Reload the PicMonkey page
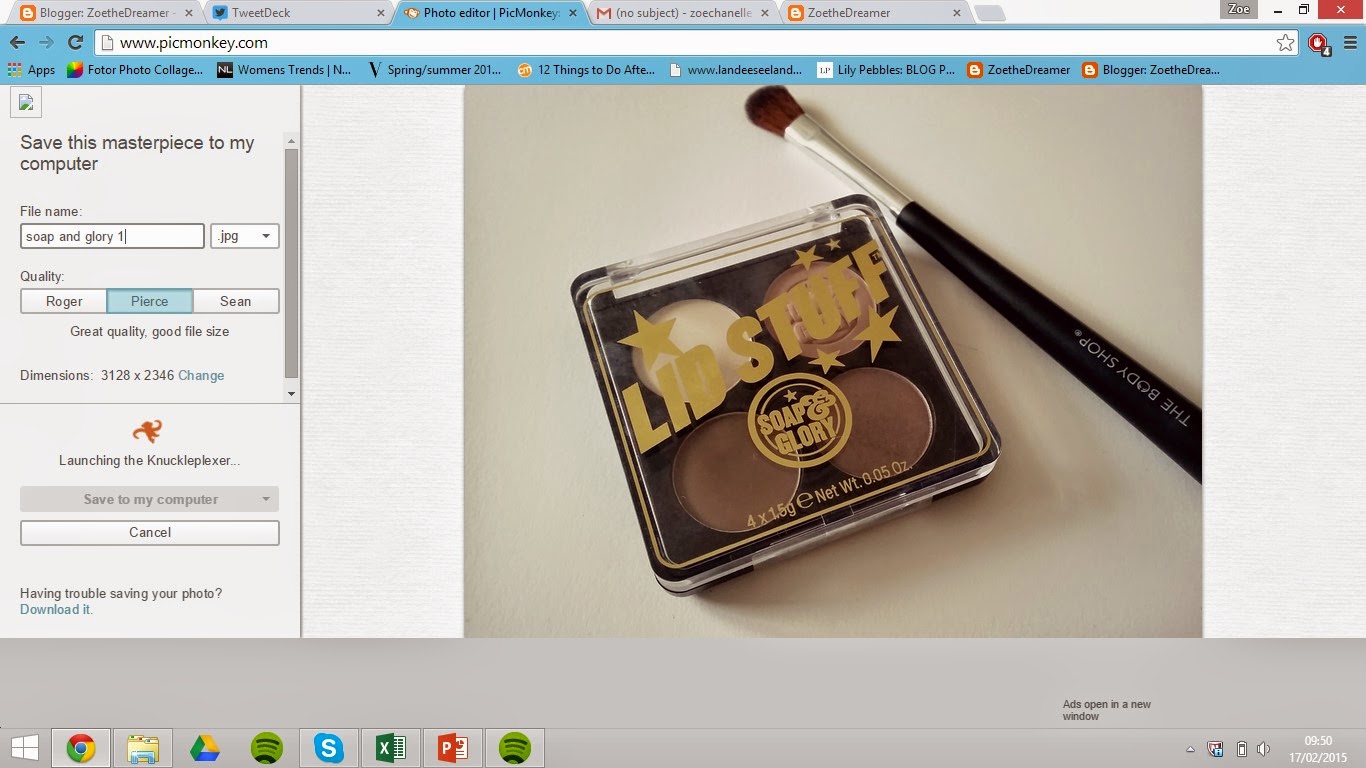1366x768 pixels. click(75, 42)
